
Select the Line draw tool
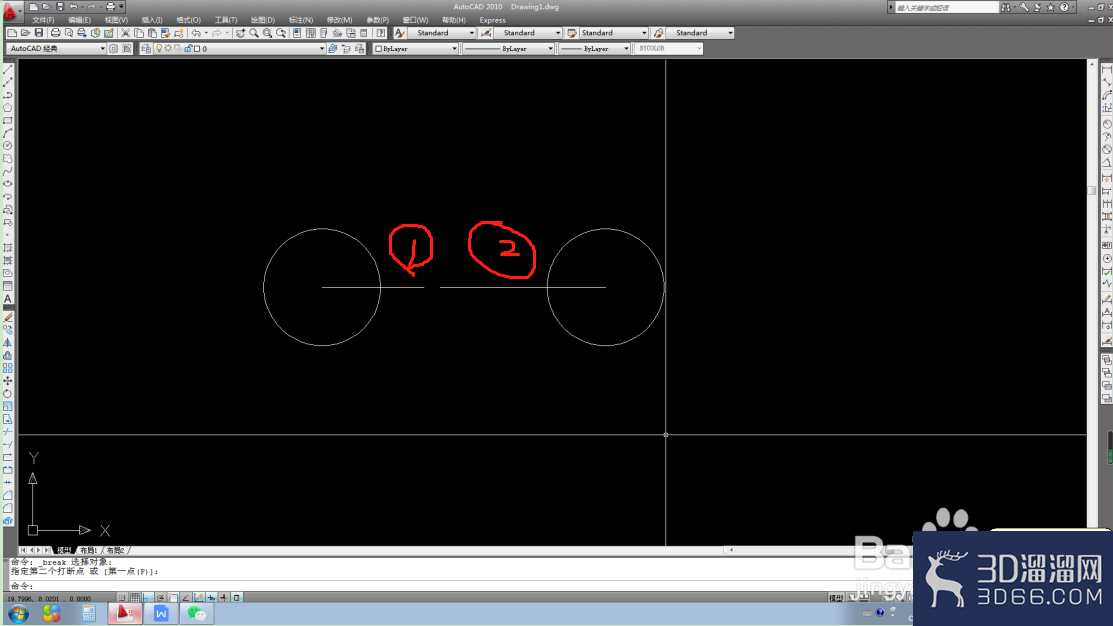pyautogui.click(x=8, y=70)
